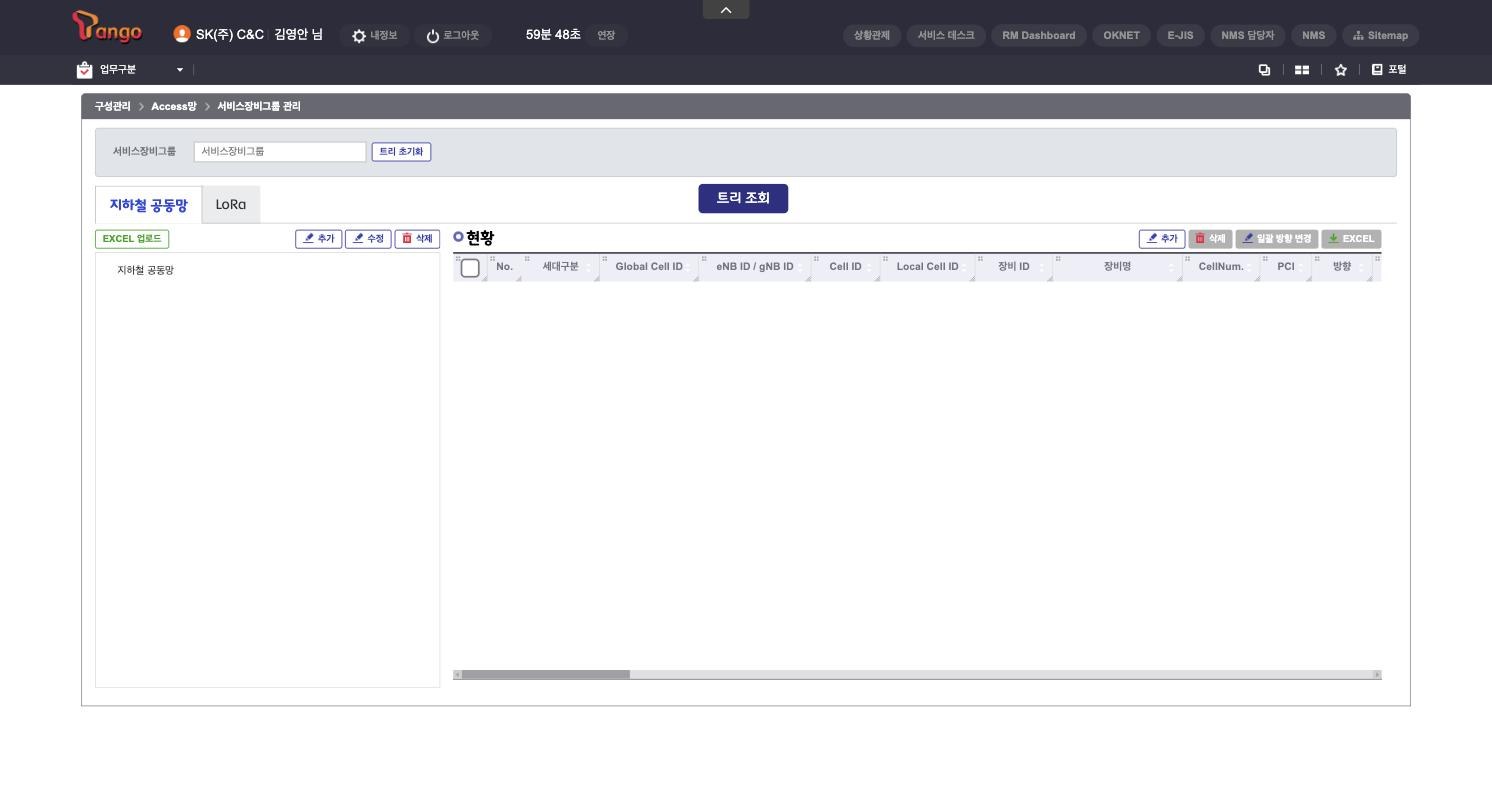Screen dimensions: 1492x812
Task: Click the EXCEL 업로드 button
Action: [132, 239]
